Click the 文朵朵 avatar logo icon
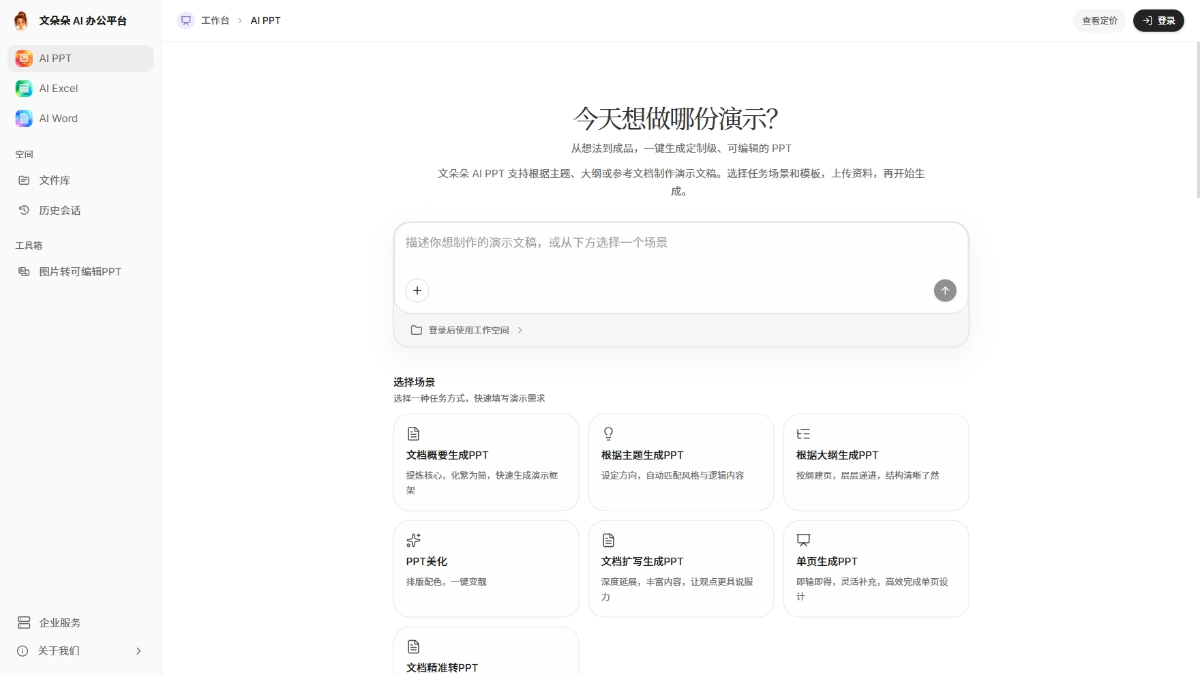 [21, 21]
